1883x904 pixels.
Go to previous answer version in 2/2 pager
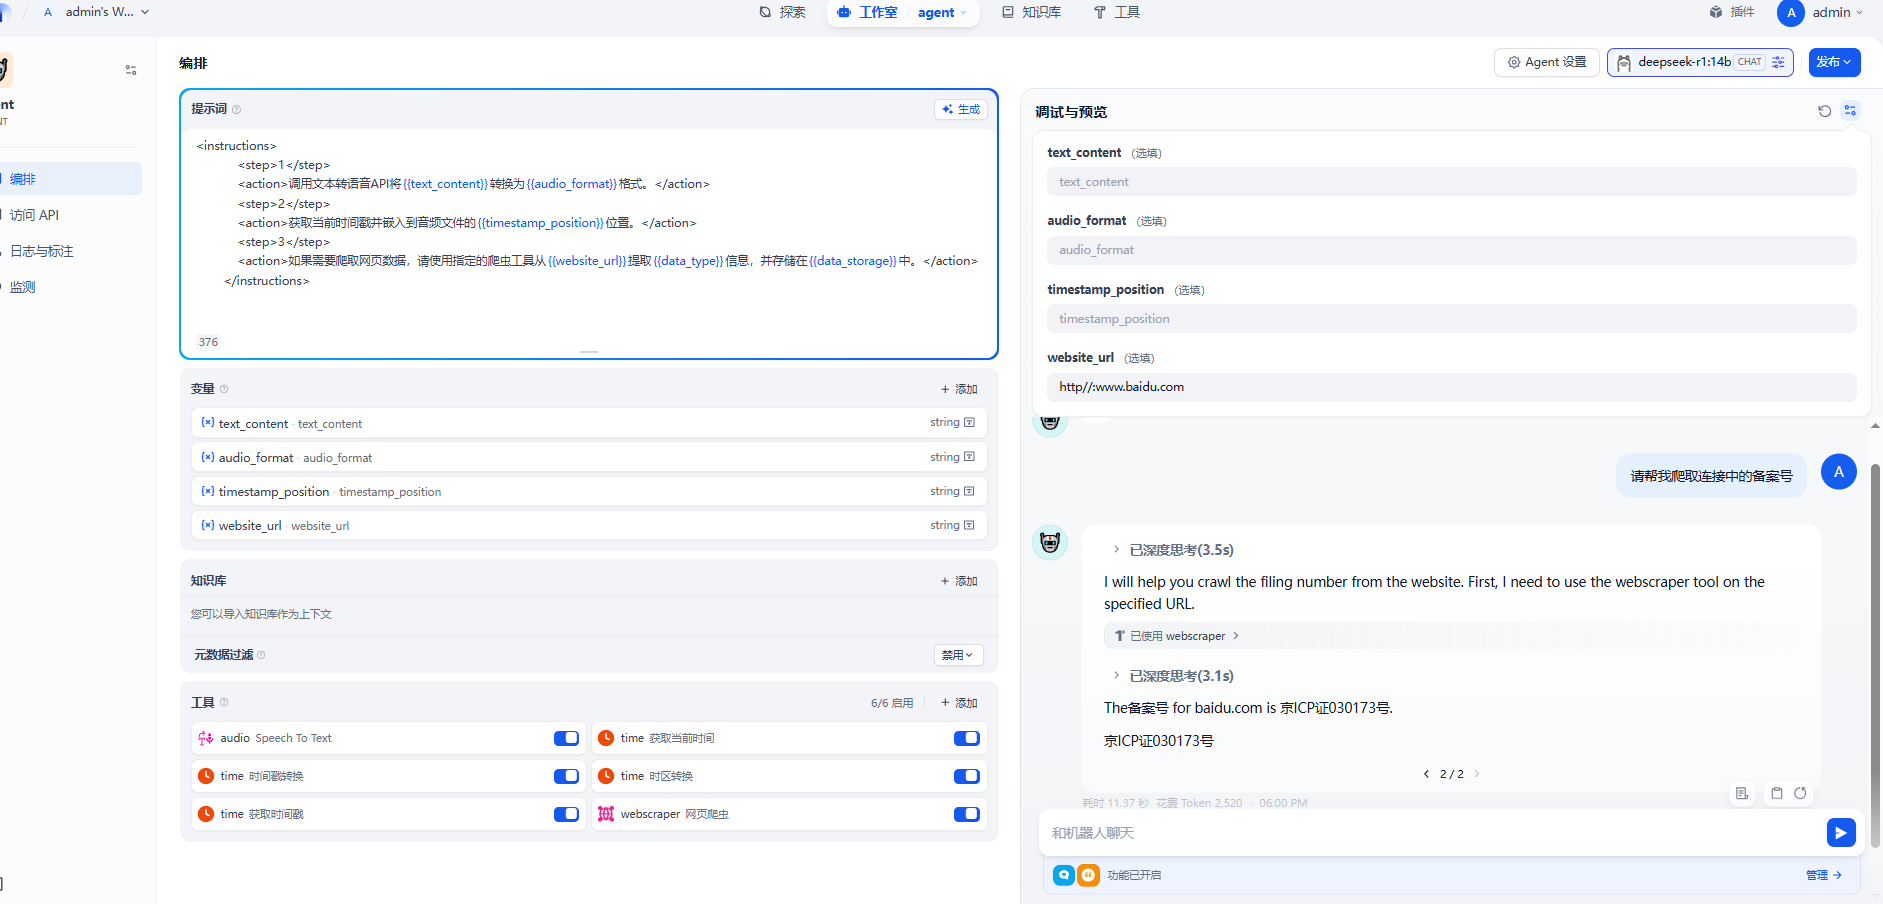(x=1426, y=774)
